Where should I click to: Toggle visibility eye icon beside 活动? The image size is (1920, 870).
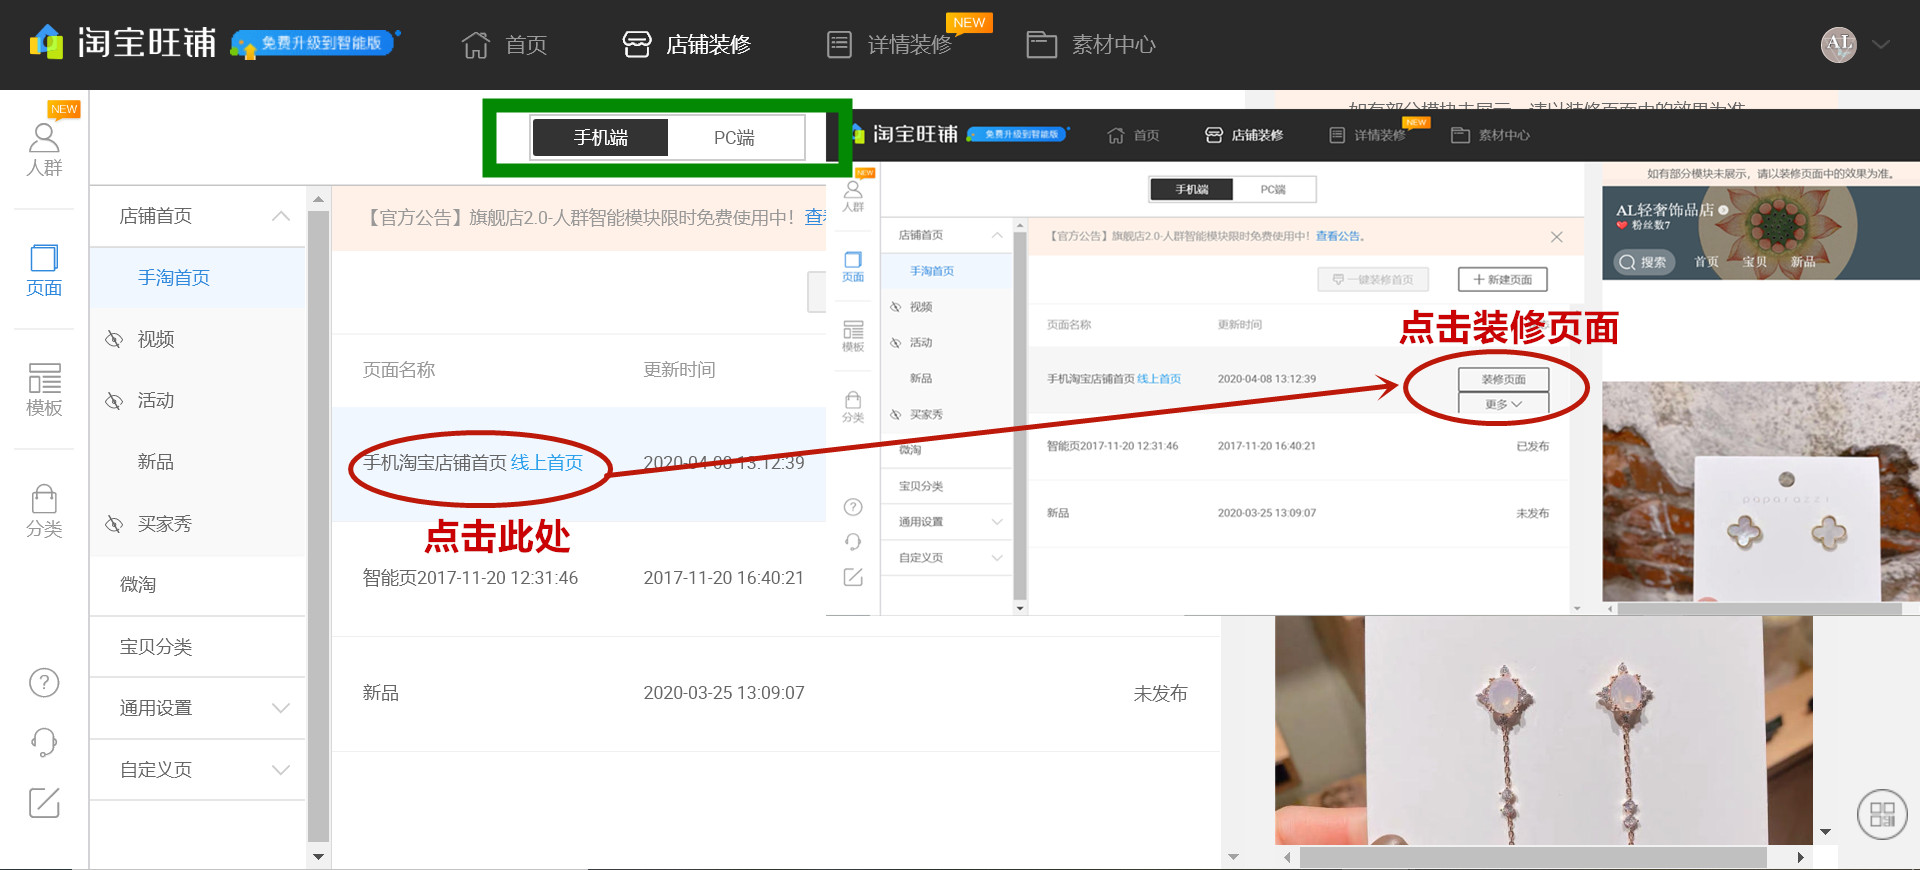click(x=114, y=401)
